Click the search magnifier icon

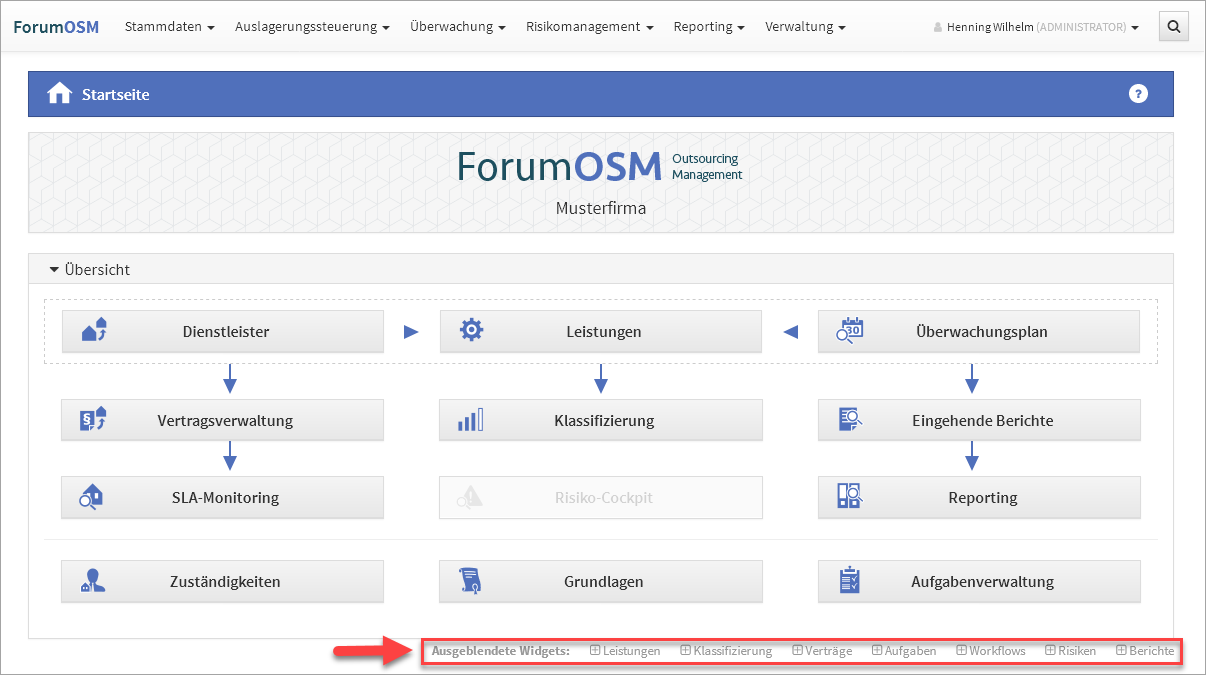1173,27
